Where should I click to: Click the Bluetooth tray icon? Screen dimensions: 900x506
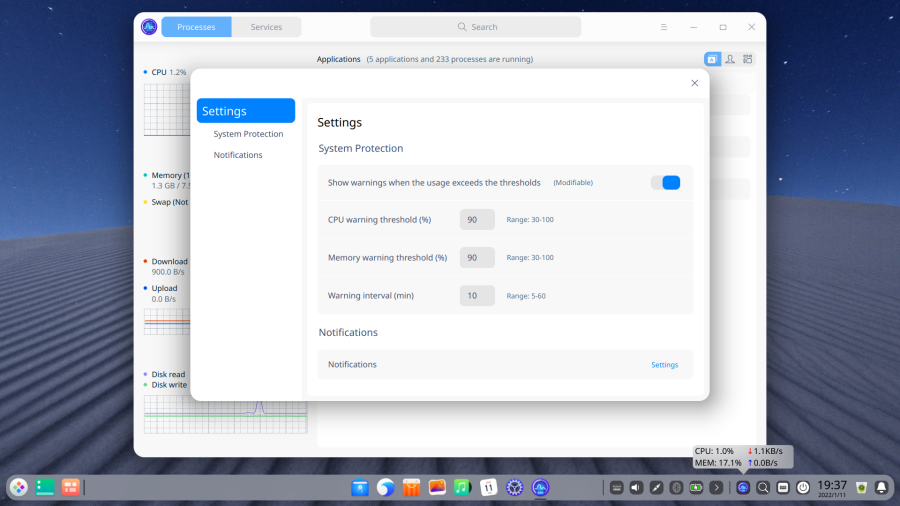(x=676, y=488)
